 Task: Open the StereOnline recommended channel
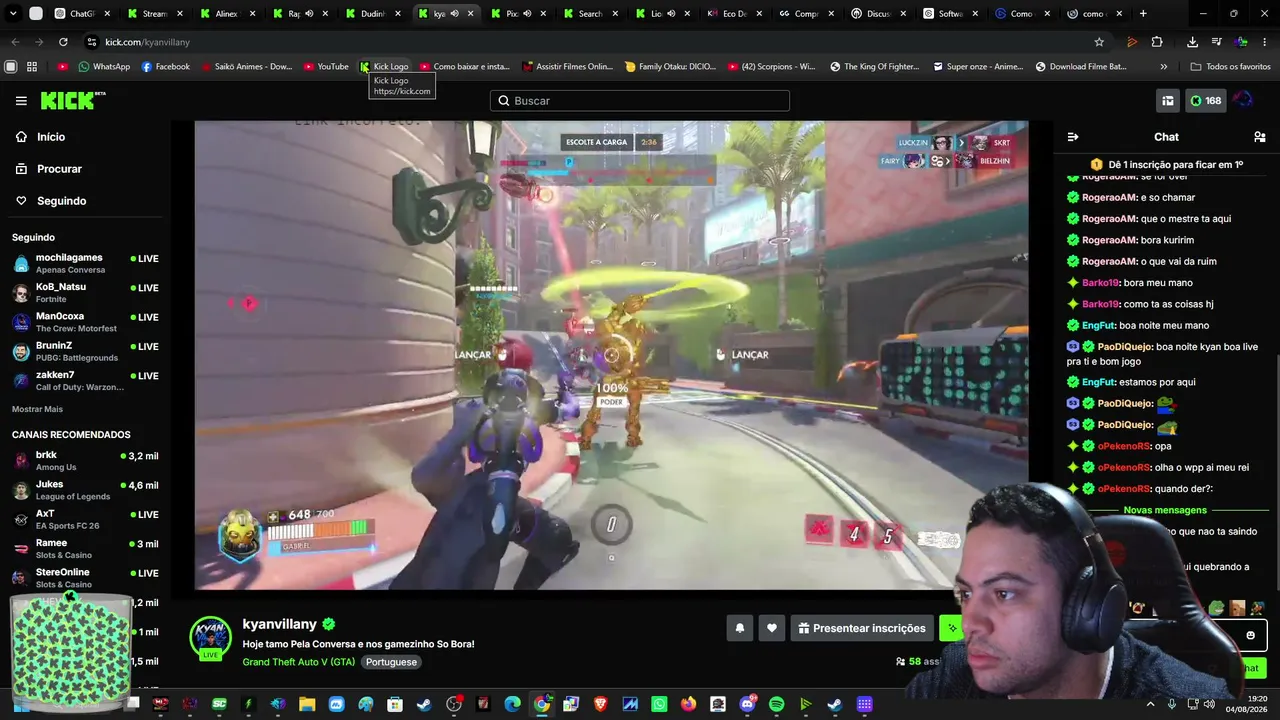pyautogui.click(x=85, y=578)
